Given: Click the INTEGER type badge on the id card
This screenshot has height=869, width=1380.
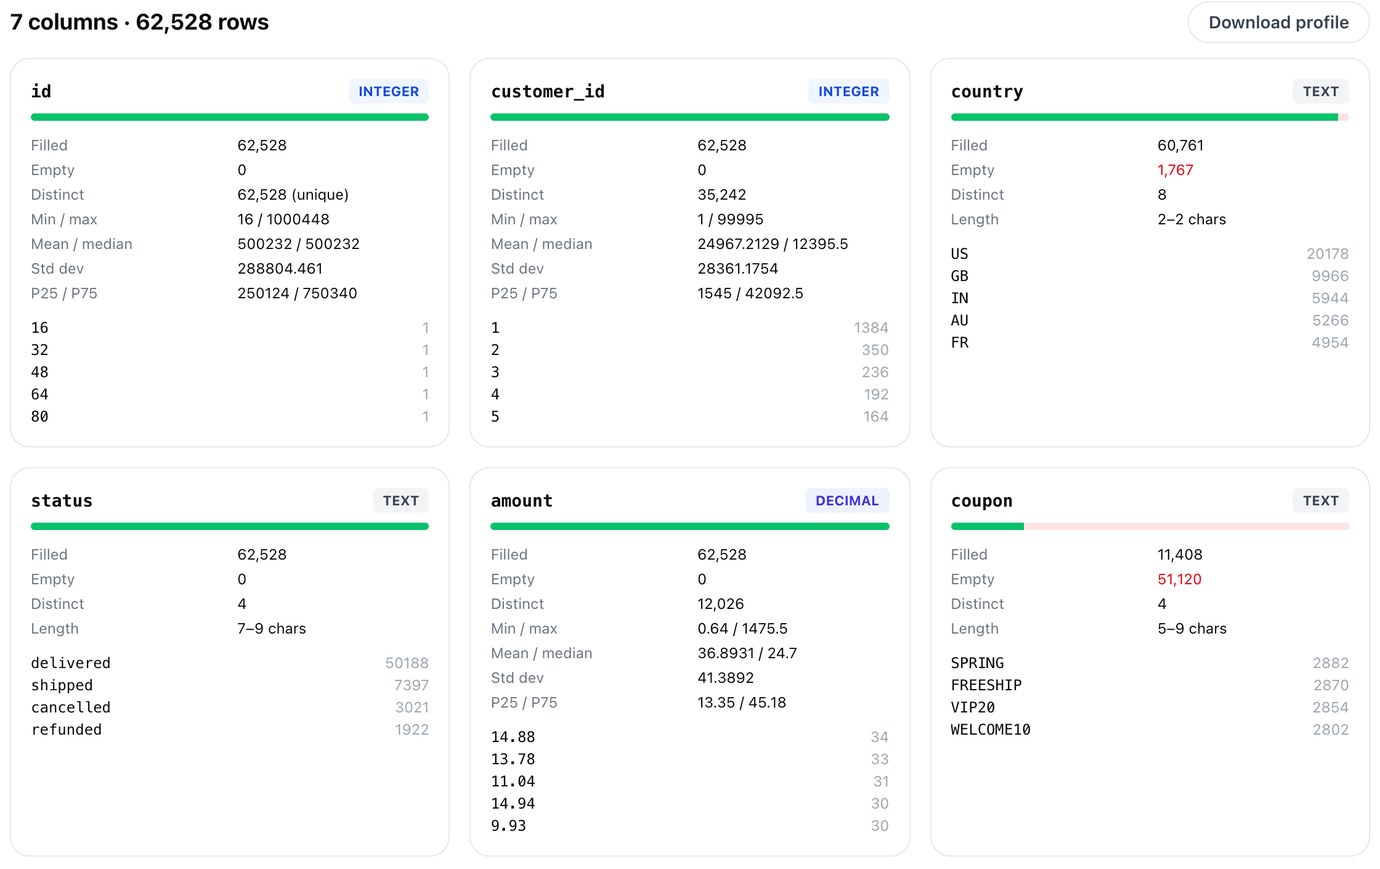Looking at the screenshot, I should coord(389,91).
